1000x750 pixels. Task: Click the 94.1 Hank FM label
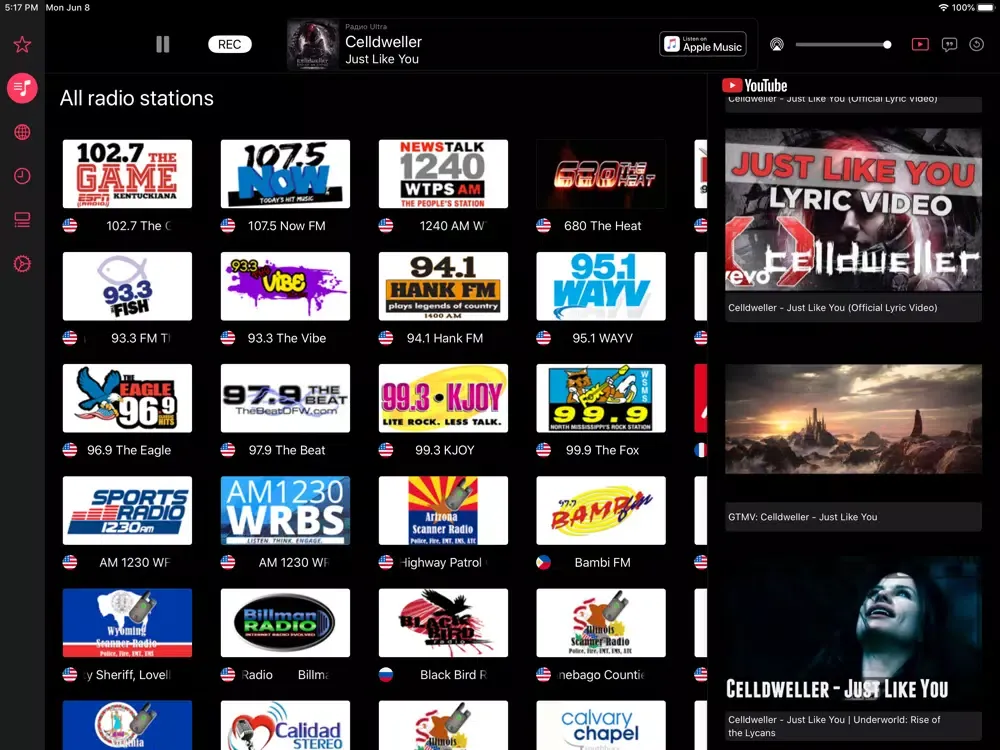click(x=445, y=338)
